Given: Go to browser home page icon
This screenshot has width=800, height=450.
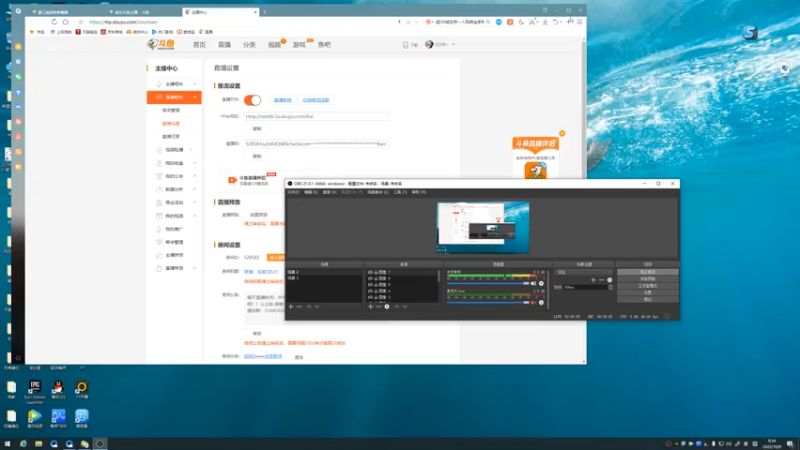Looking at the screenshot, I should [65, 22].
